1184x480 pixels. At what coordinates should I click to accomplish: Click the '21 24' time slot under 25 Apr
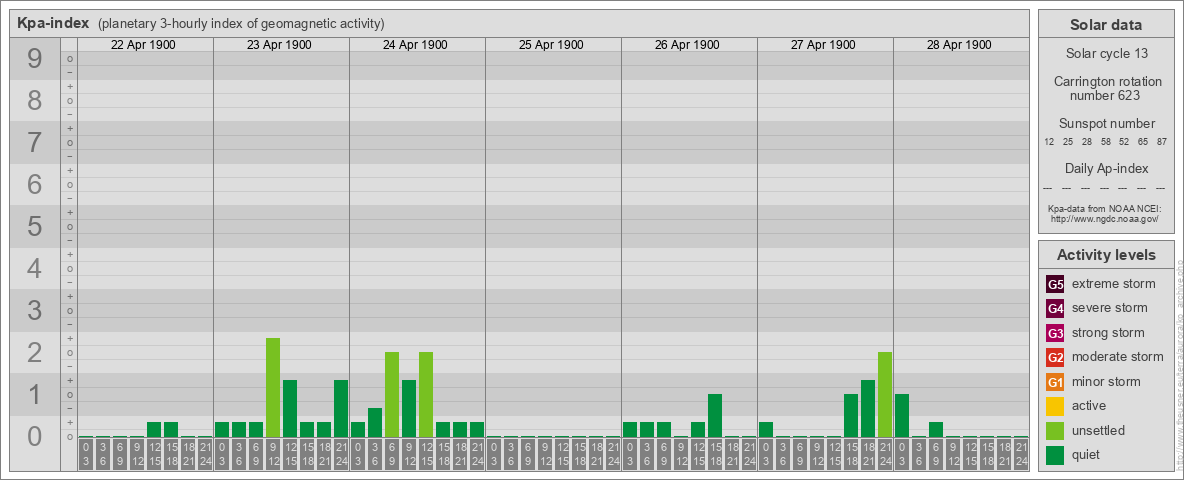613,455
